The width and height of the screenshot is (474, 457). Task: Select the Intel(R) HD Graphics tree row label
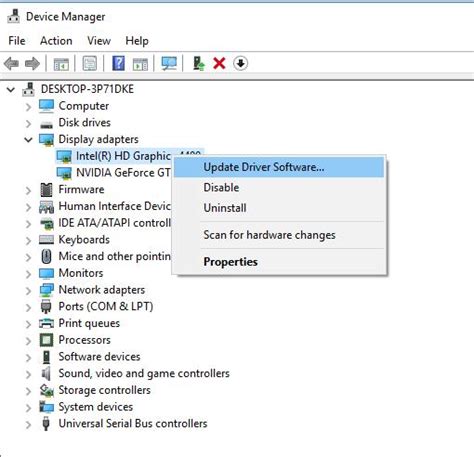click(x=123, y=156)
